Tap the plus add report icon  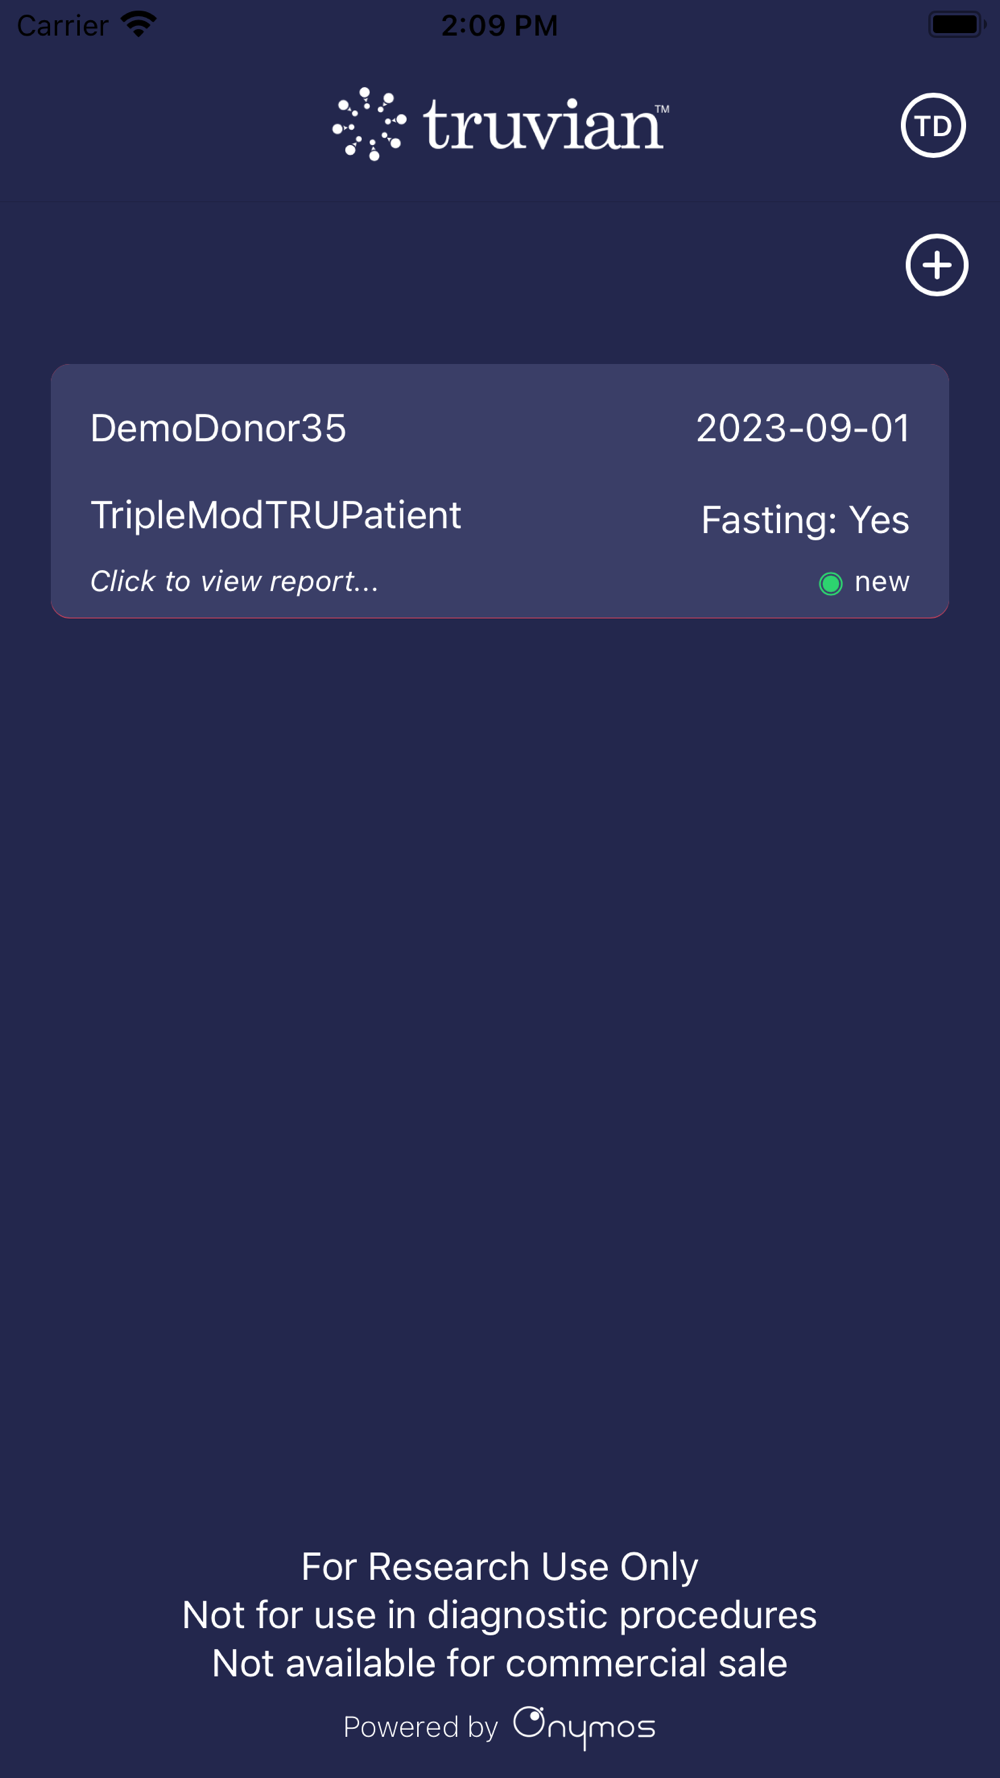[x=937, y=265]
